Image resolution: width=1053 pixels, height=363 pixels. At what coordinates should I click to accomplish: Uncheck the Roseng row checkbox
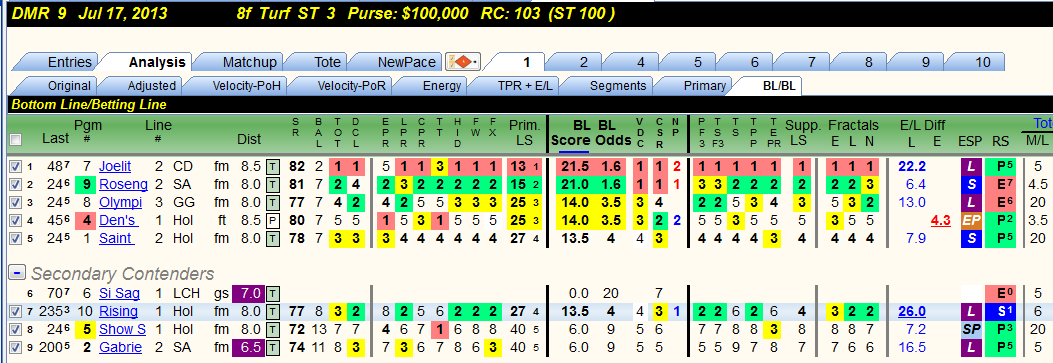[15, 184]
